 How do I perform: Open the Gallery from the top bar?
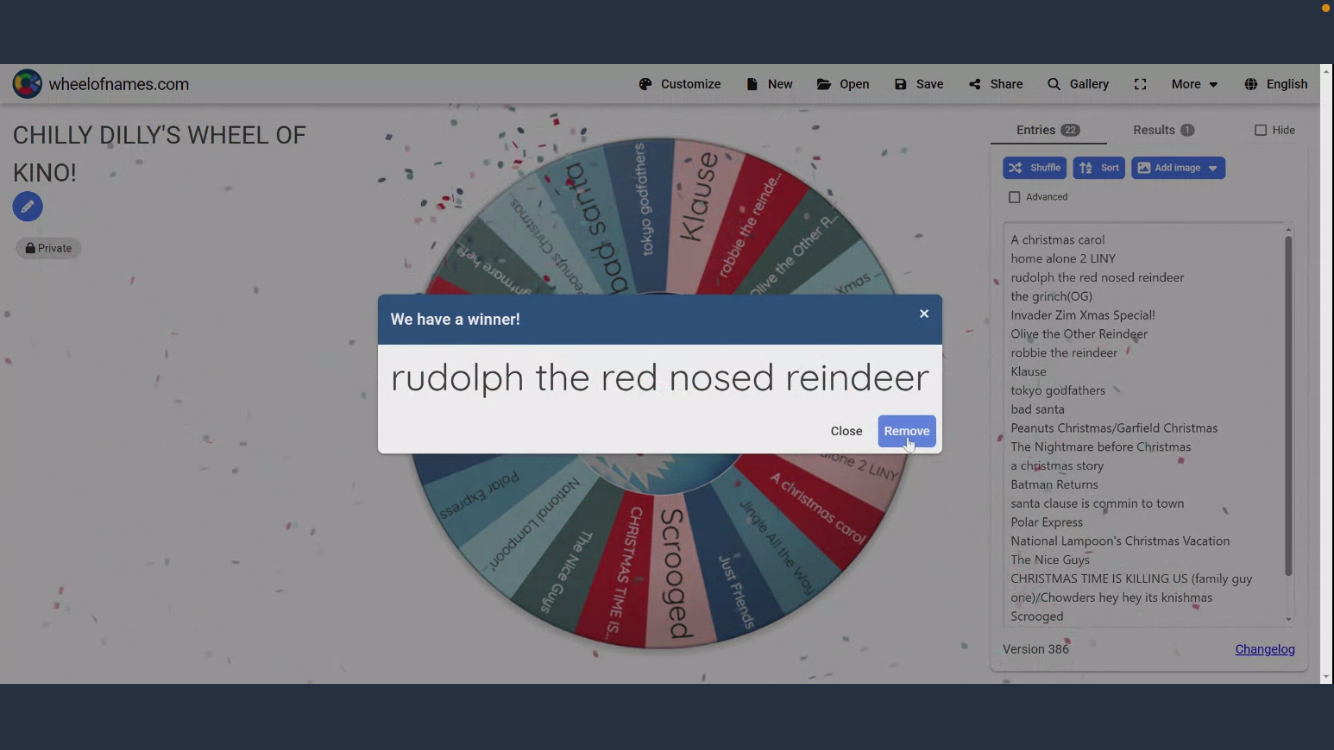pyautogui.click(x=1078, y=84)
